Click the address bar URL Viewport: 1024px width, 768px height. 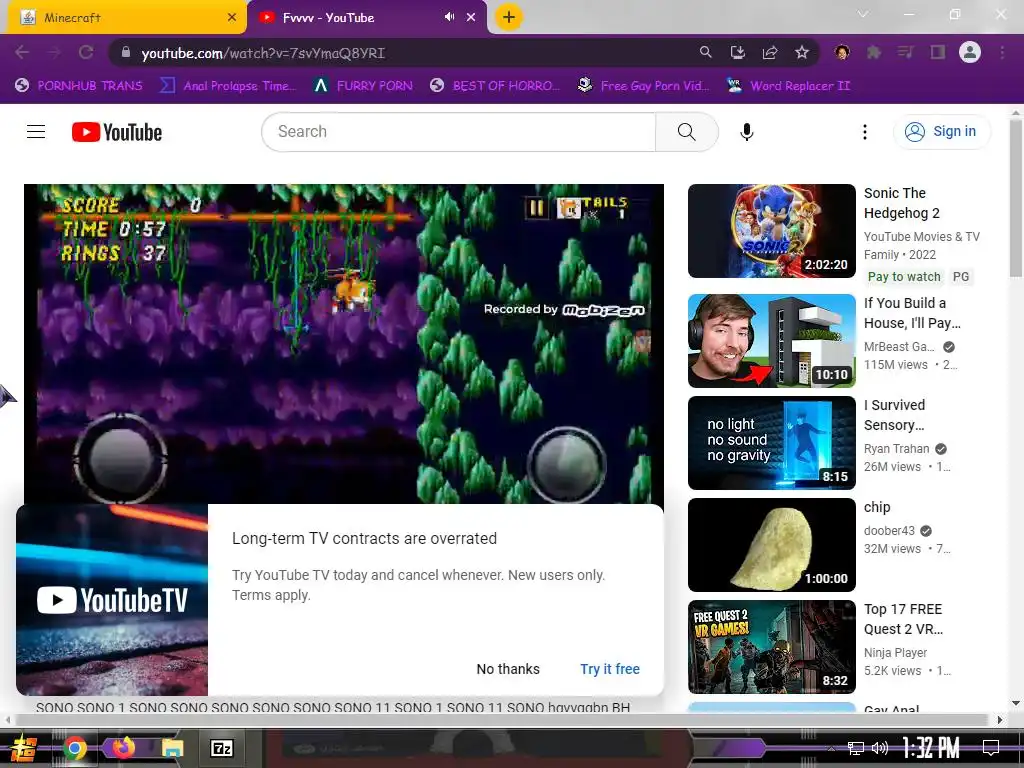[x=263, y=53]
